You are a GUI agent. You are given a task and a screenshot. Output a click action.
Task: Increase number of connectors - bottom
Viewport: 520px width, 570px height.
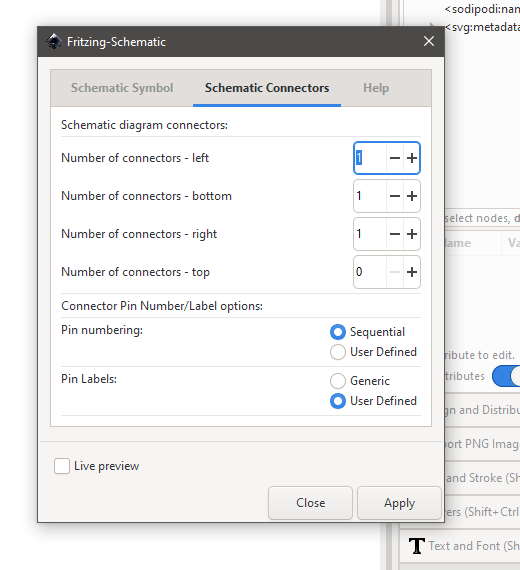pos(412,196)
